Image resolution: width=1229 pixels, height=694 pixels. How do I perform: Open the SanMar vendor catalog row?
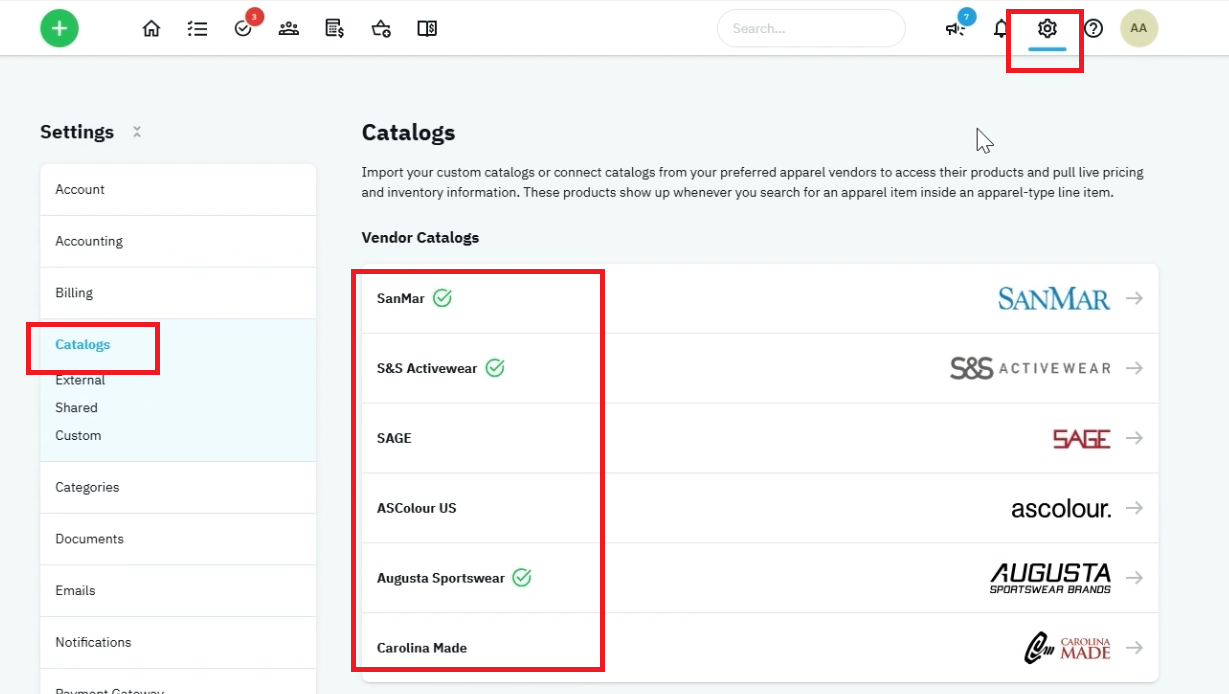coord(760,298)
